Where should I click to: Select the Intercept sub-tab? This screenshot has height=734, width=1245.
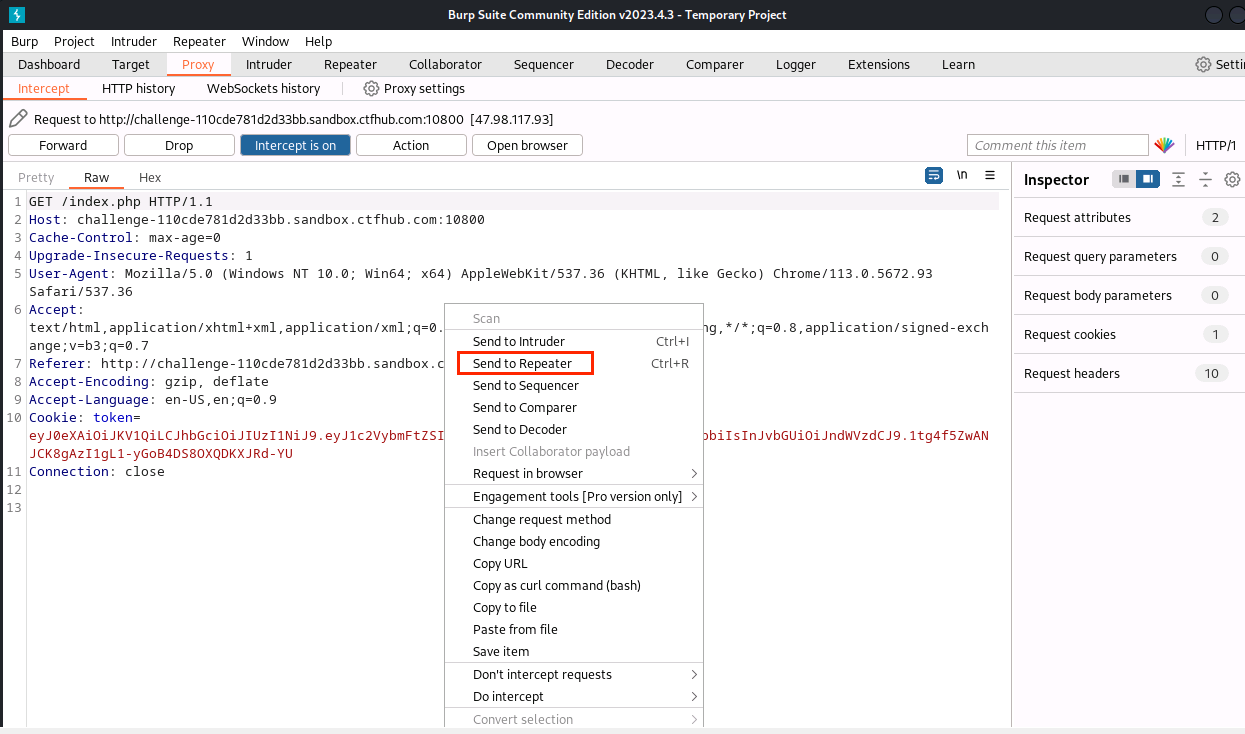click(x=44, y=88)
